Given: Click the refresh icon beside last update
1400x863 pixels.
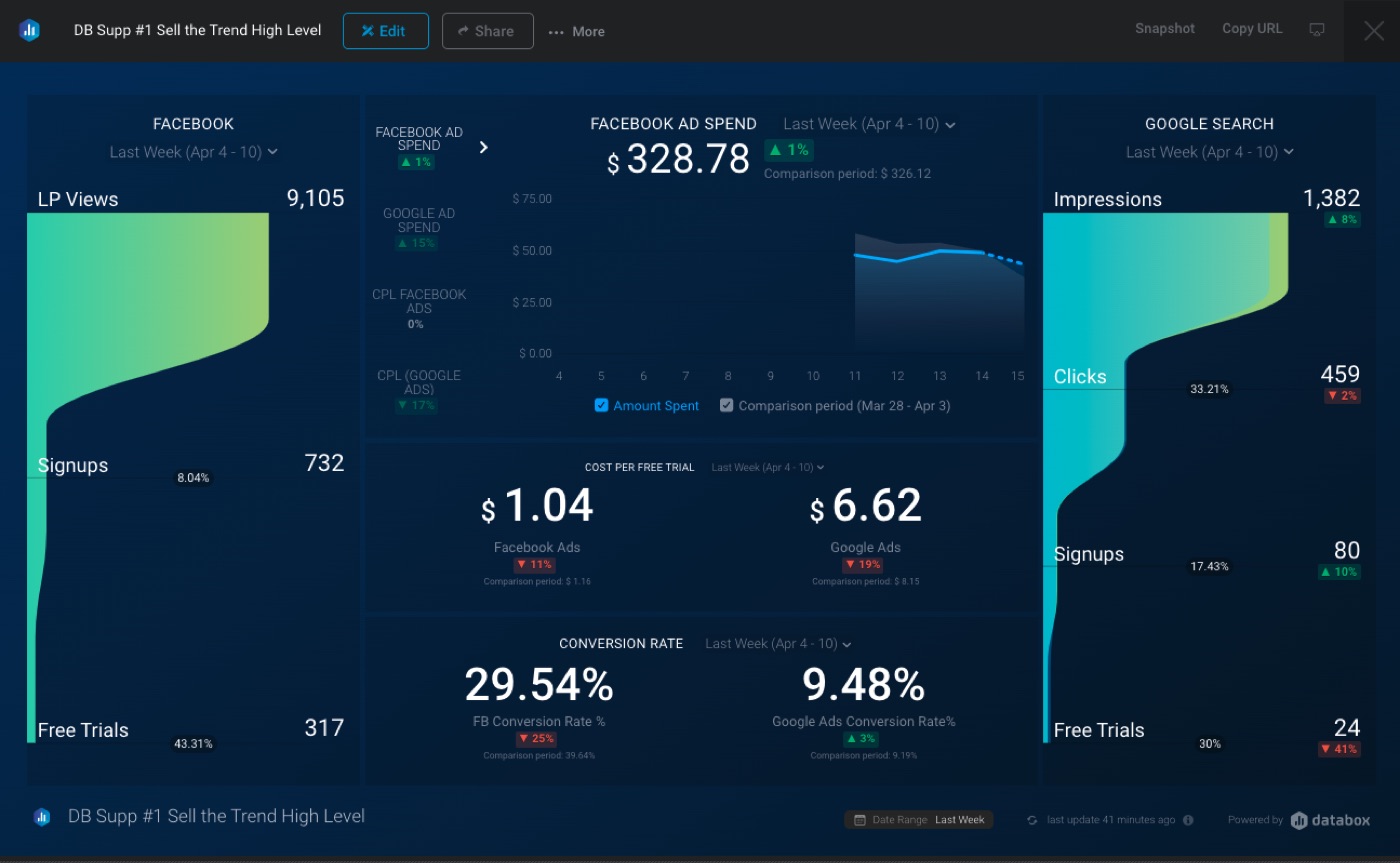Looking at the screenshot, I should pyautogui.click(x=1032, y=820).
